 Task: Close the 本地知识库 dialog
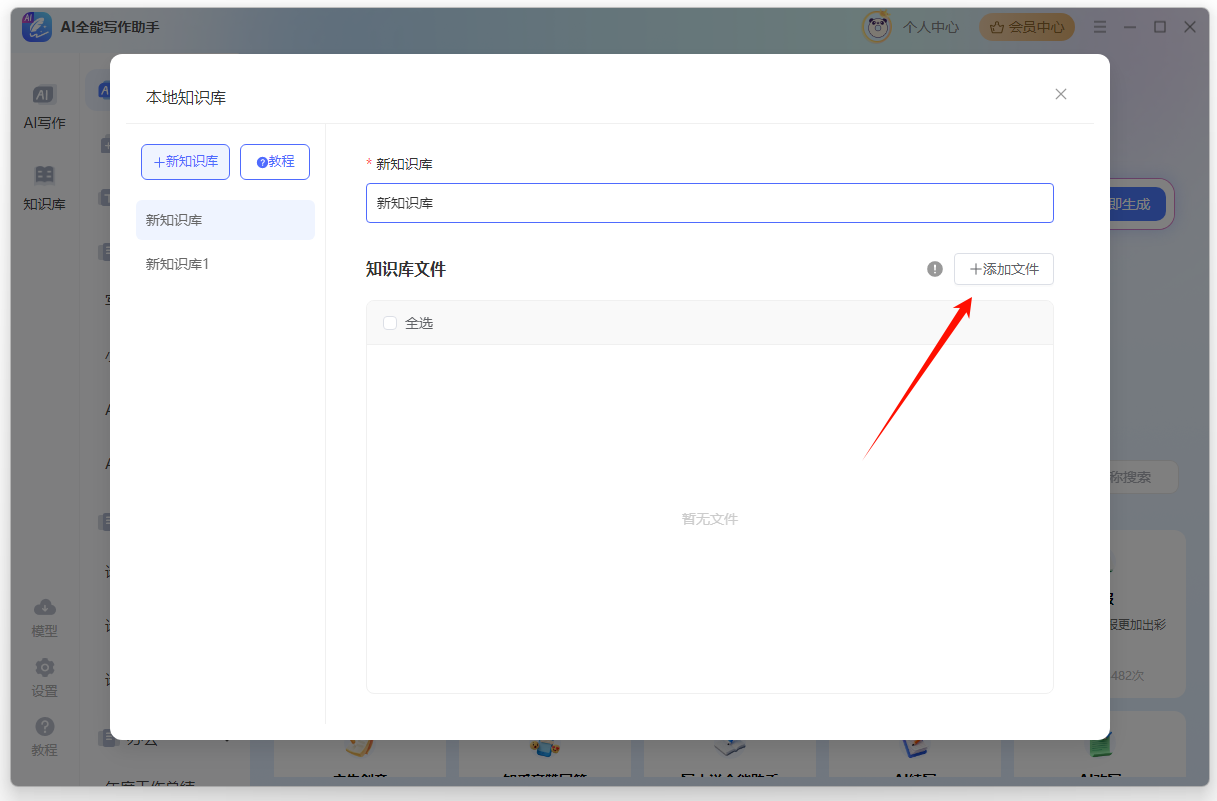pyautogui.click(x=1061, y=94)
